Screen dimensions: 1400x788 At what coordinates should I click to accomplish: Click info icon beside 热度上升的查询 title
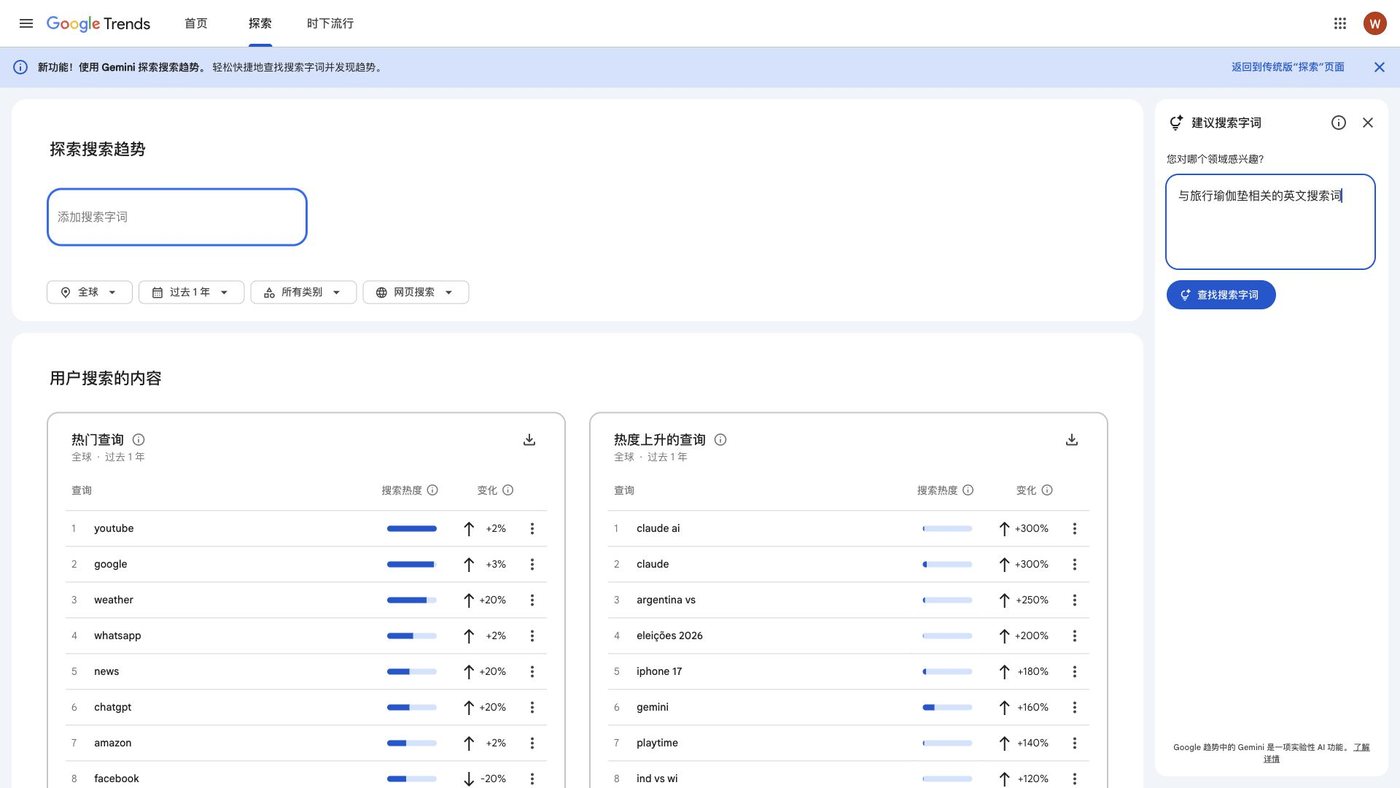[720, 439]
